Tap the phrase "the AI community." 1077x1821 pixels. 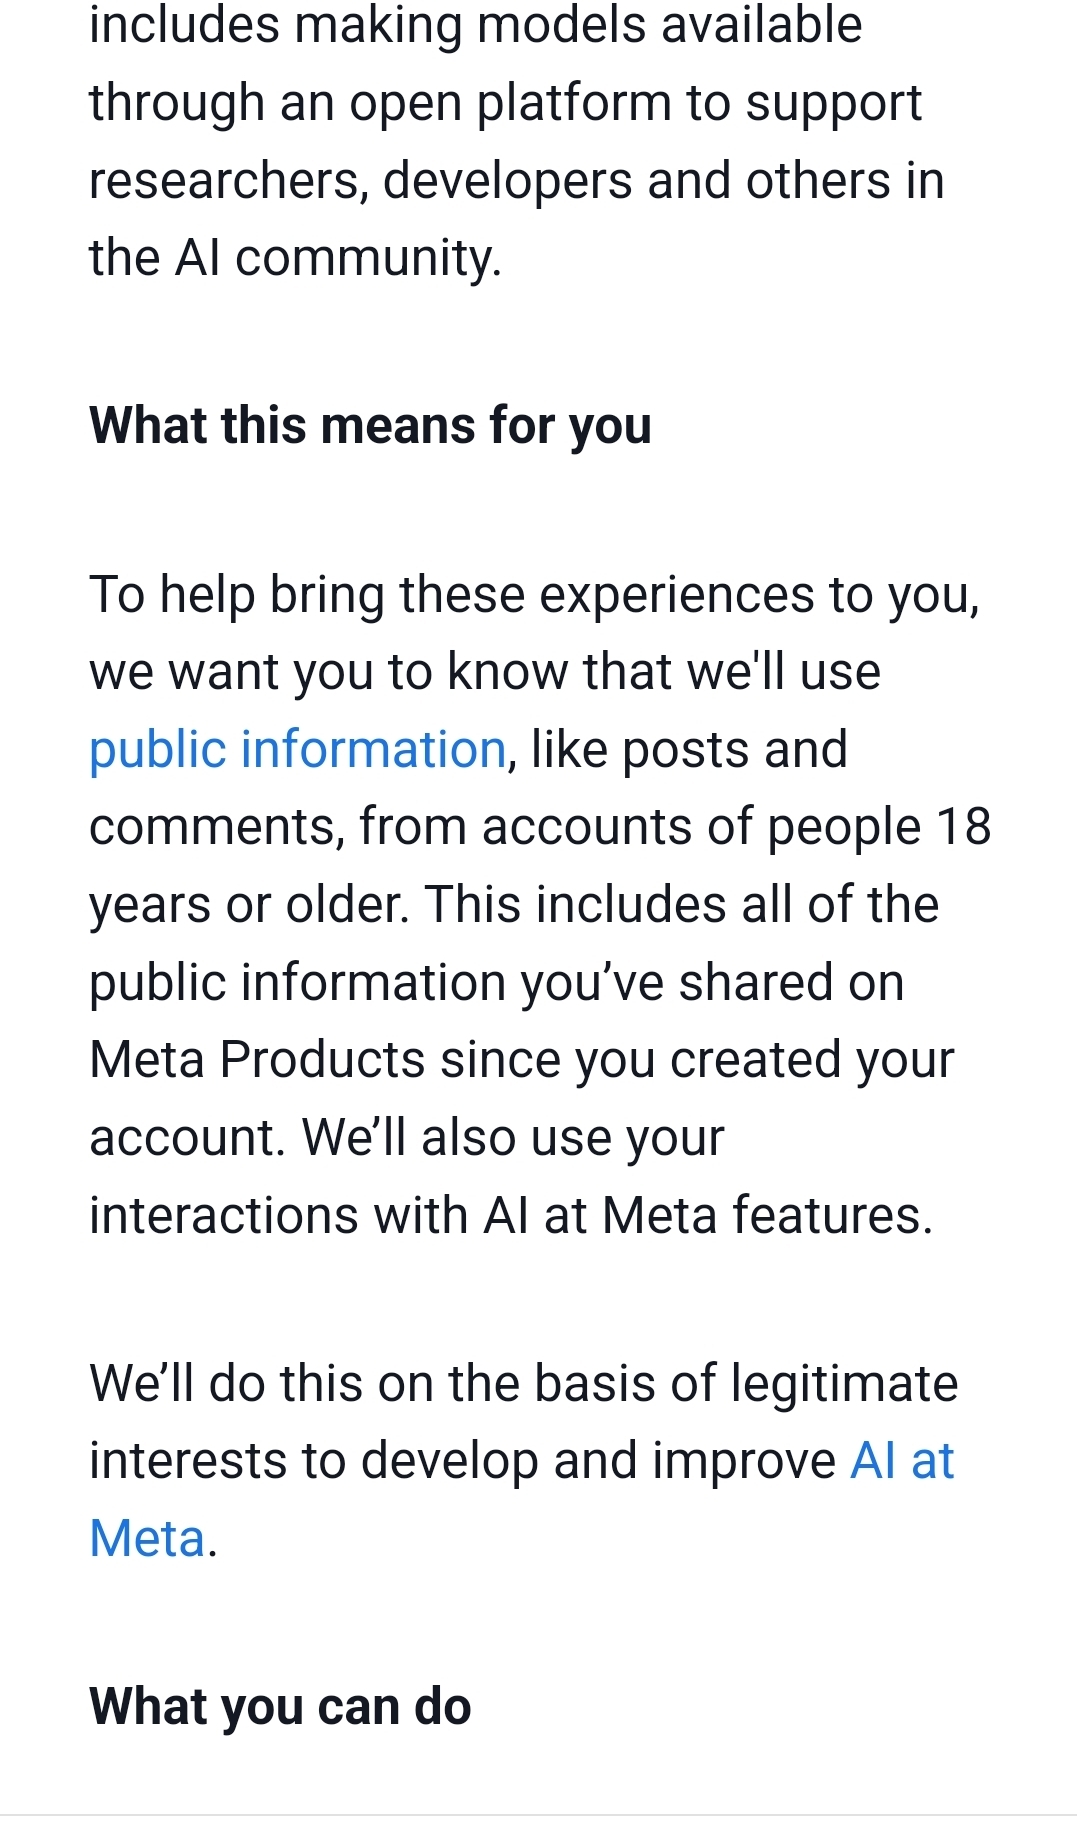pyautogui.click(x=295, y=258)
